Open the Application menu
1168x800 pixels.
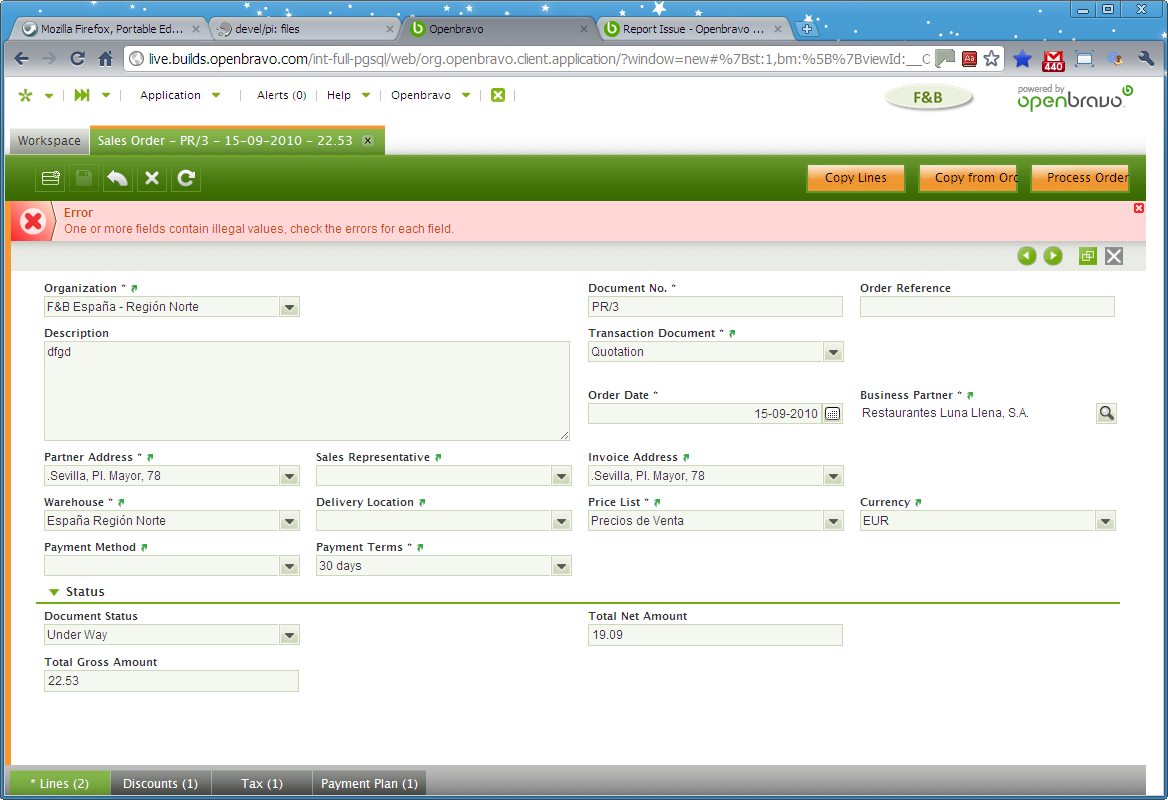coord(170,95)
